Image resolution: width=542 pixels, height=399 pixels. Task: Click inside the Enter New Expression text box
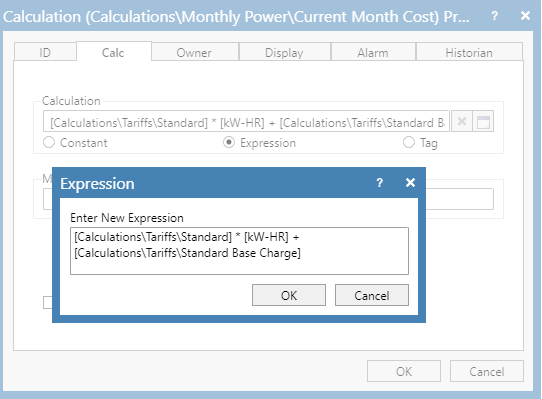239,251
